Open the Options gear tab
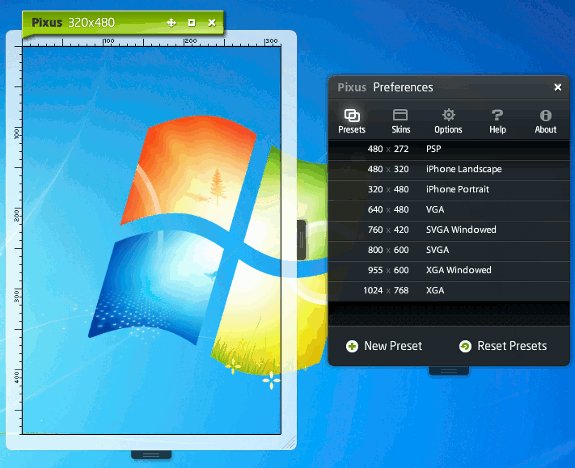 pos(448,121)
